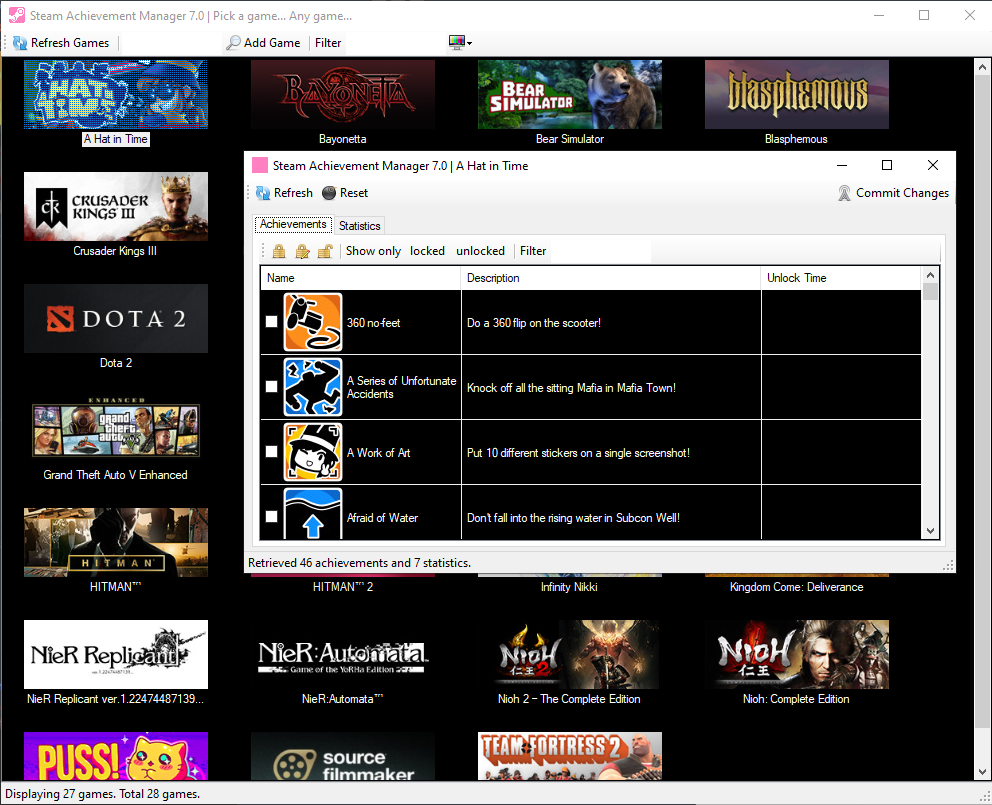The width and height of the screenshot is (992, 805).
Task: Click achievement list scroll down arrow
Action: click(930, 531)
